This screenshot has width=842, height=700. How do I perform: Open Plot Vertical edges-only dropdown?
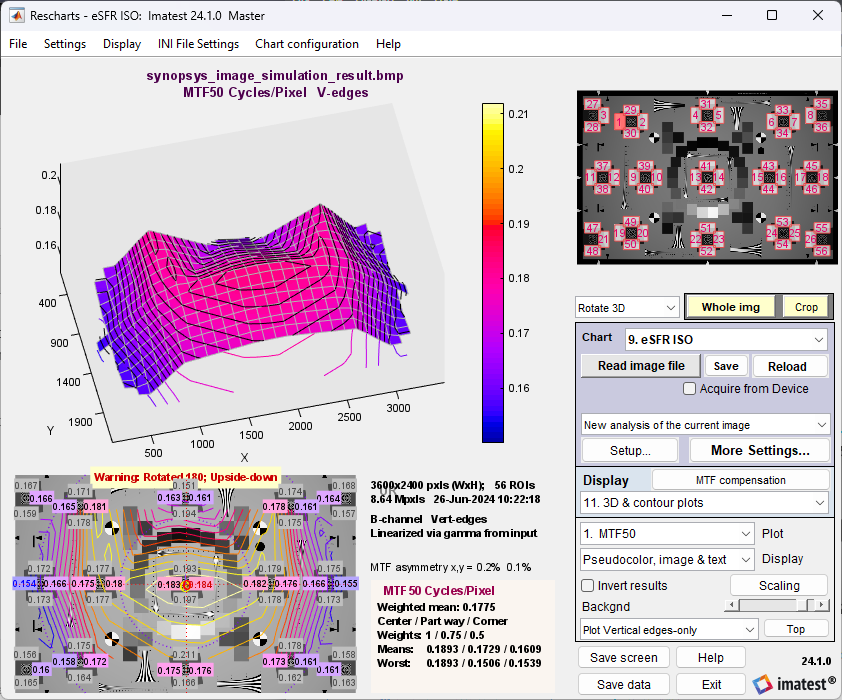pos(669,630)
